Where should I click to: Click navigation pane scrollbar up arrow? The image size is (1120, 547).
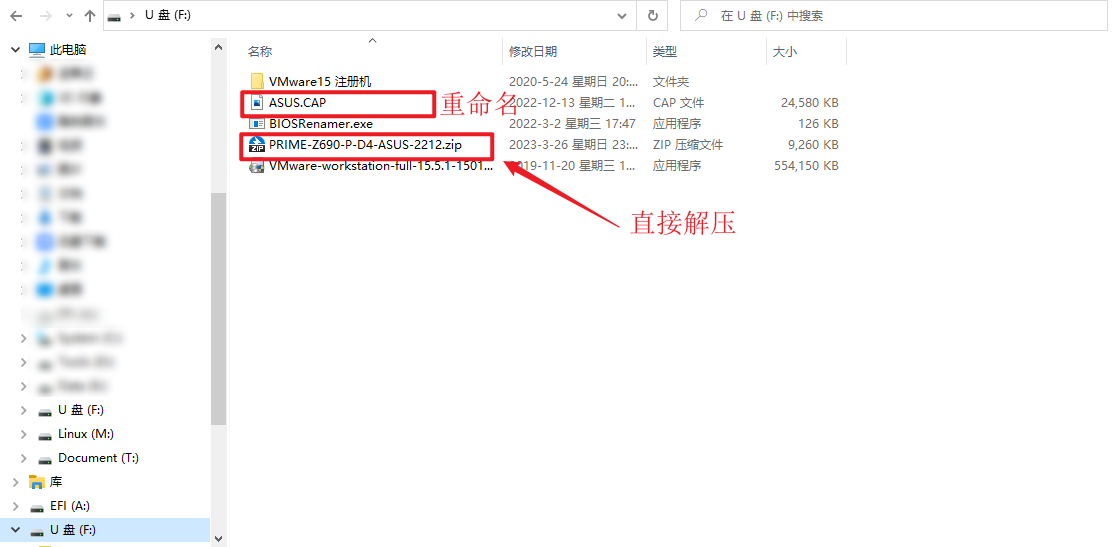click(219, 47)
